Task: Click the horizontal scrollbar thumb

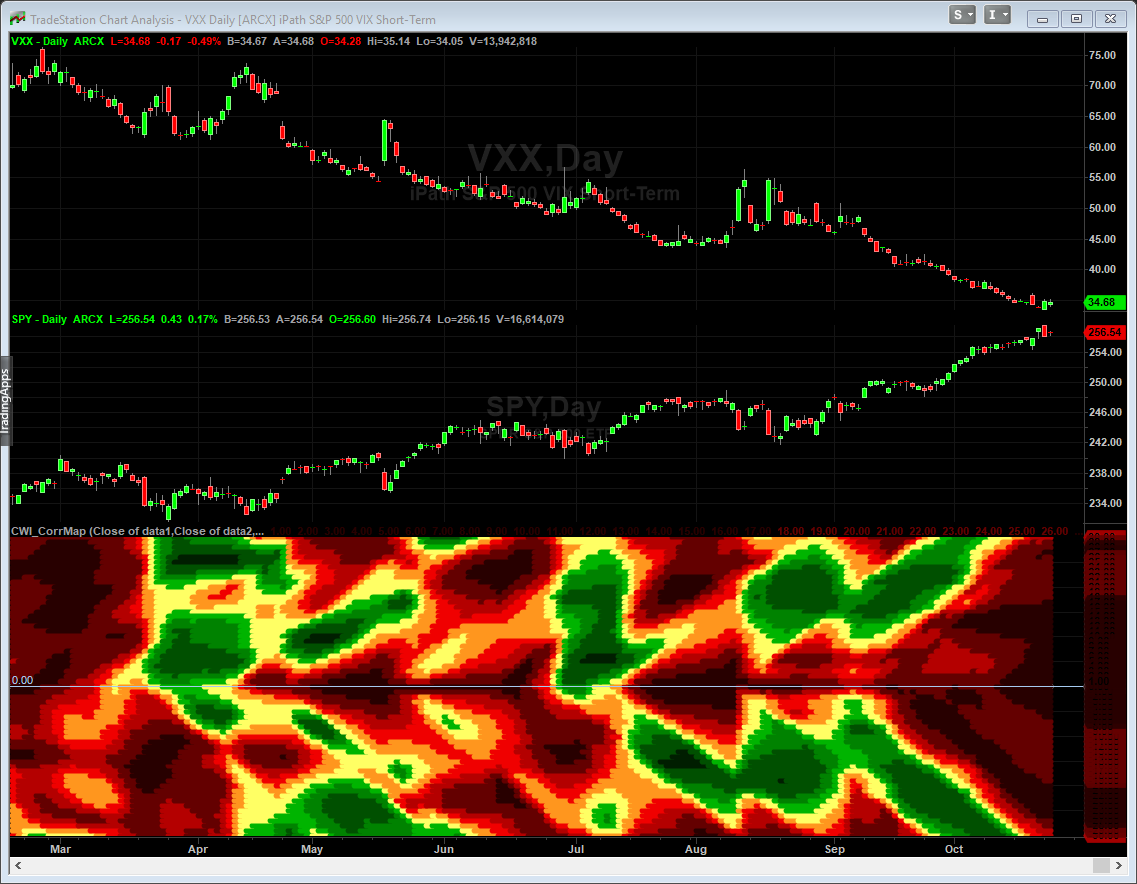Action: point(1101,865)
